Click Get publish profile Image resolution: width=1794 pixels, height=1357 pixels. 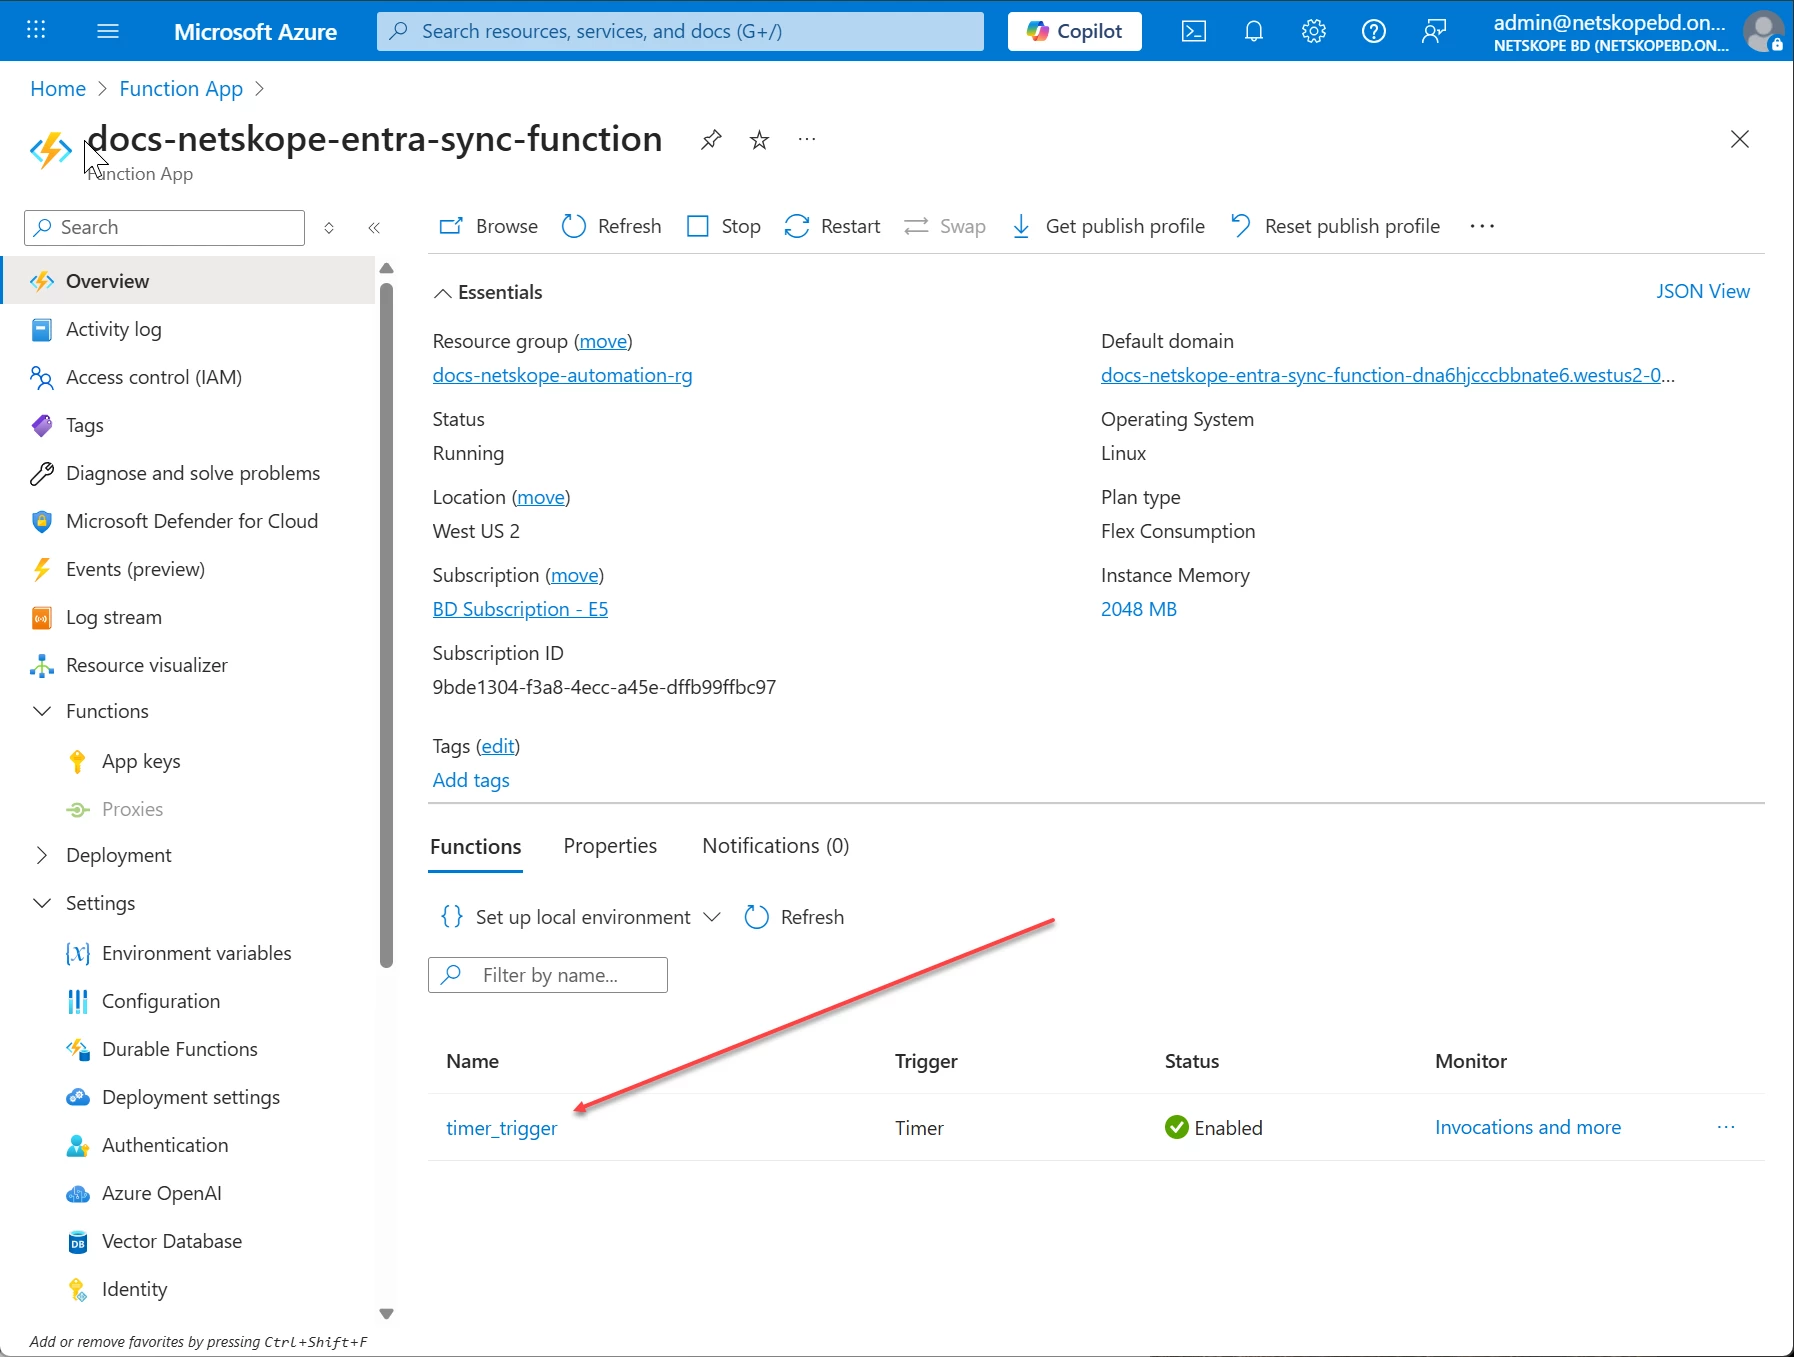click(1108, 226)
